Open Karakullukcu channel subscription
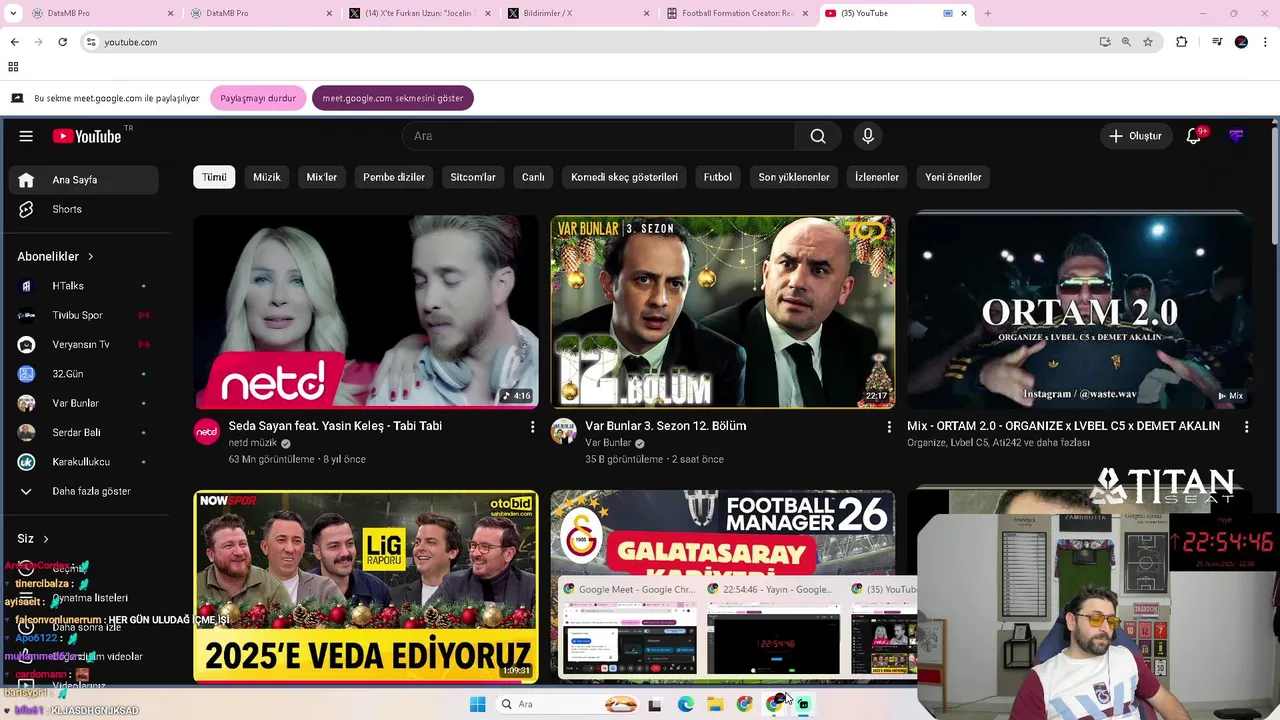 pos(84,462)
